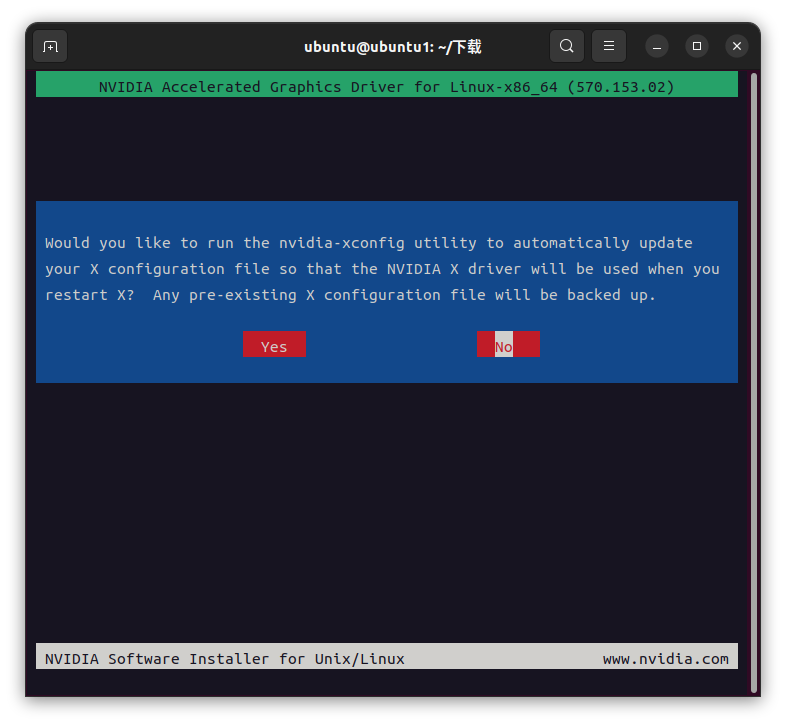Click the terminal vertical scrollbar

[754, 383]
